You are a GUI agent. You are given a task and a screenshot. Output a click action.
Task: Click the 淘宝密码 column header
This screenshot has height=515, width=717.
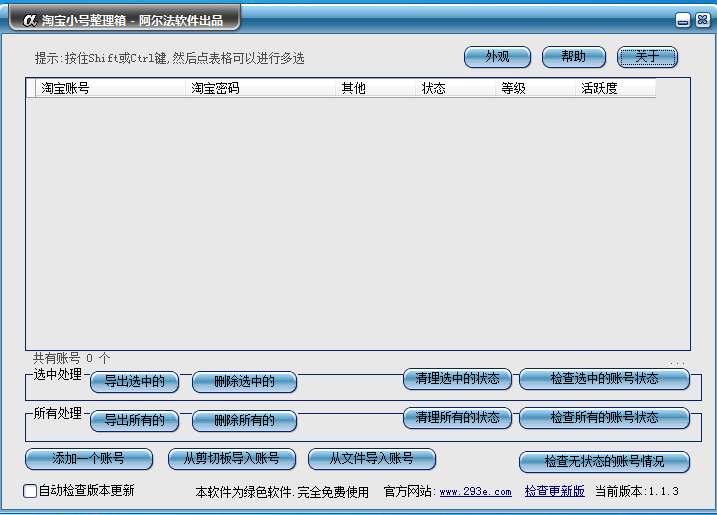[x=260, y=88]
